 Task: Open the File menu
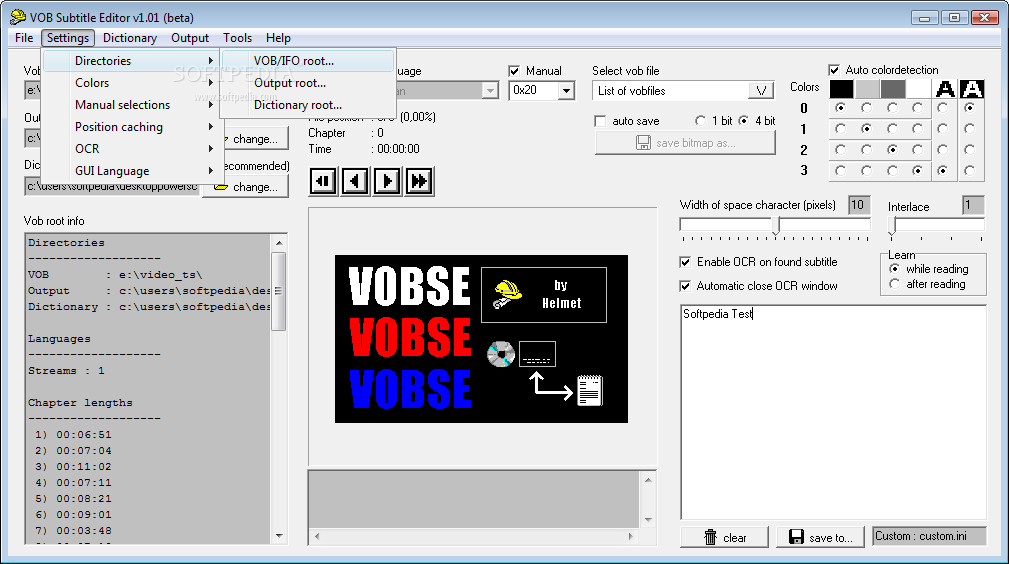[x=24, y=38]
